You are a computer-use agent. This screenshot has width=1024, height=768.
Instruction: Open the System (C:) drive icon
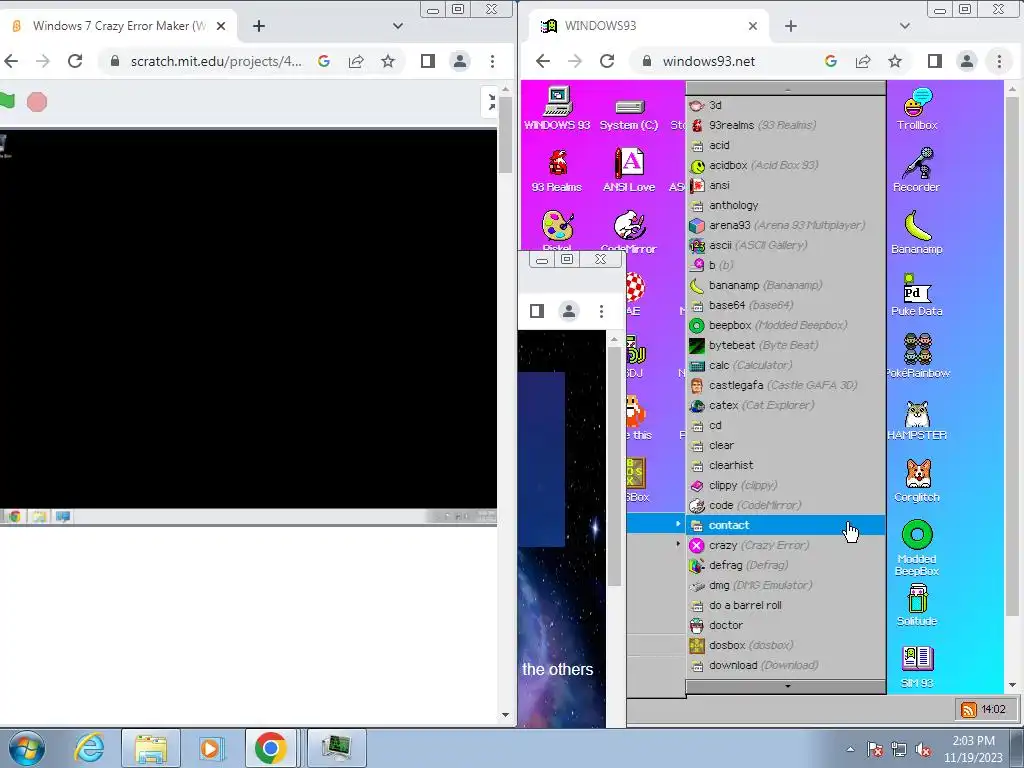[x=629, y=115]
